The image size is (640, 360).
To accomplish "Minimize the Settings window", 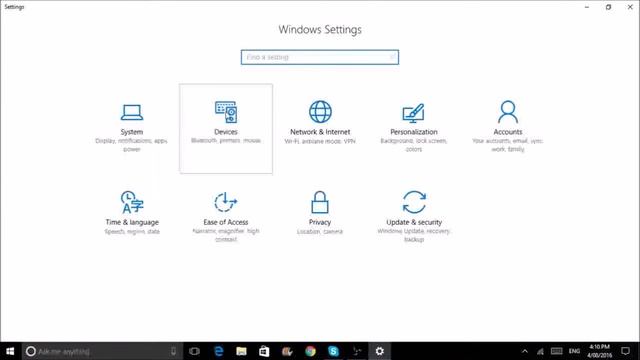I will (x=587, y=7).
